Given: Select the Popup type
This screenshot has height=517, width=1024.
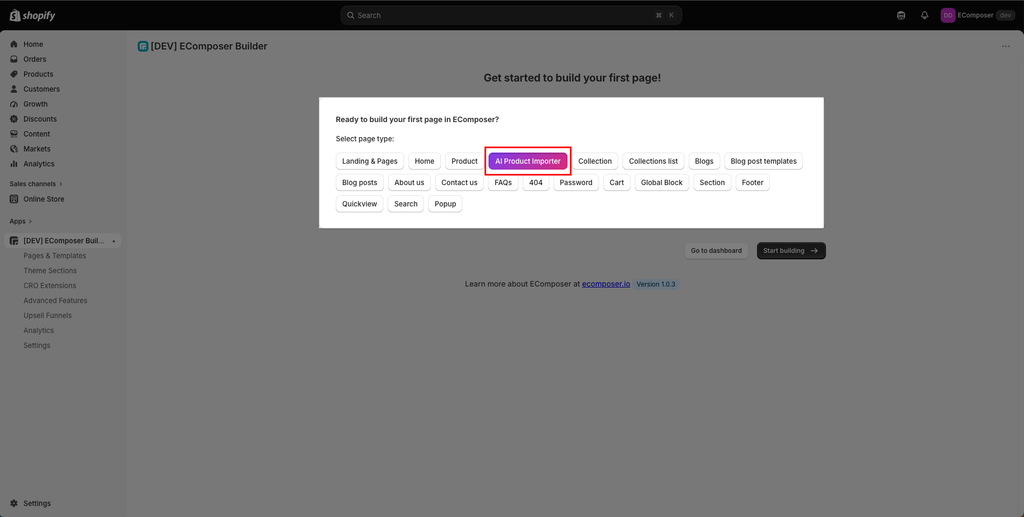Looking at the screenshot, I should point(445,204).
